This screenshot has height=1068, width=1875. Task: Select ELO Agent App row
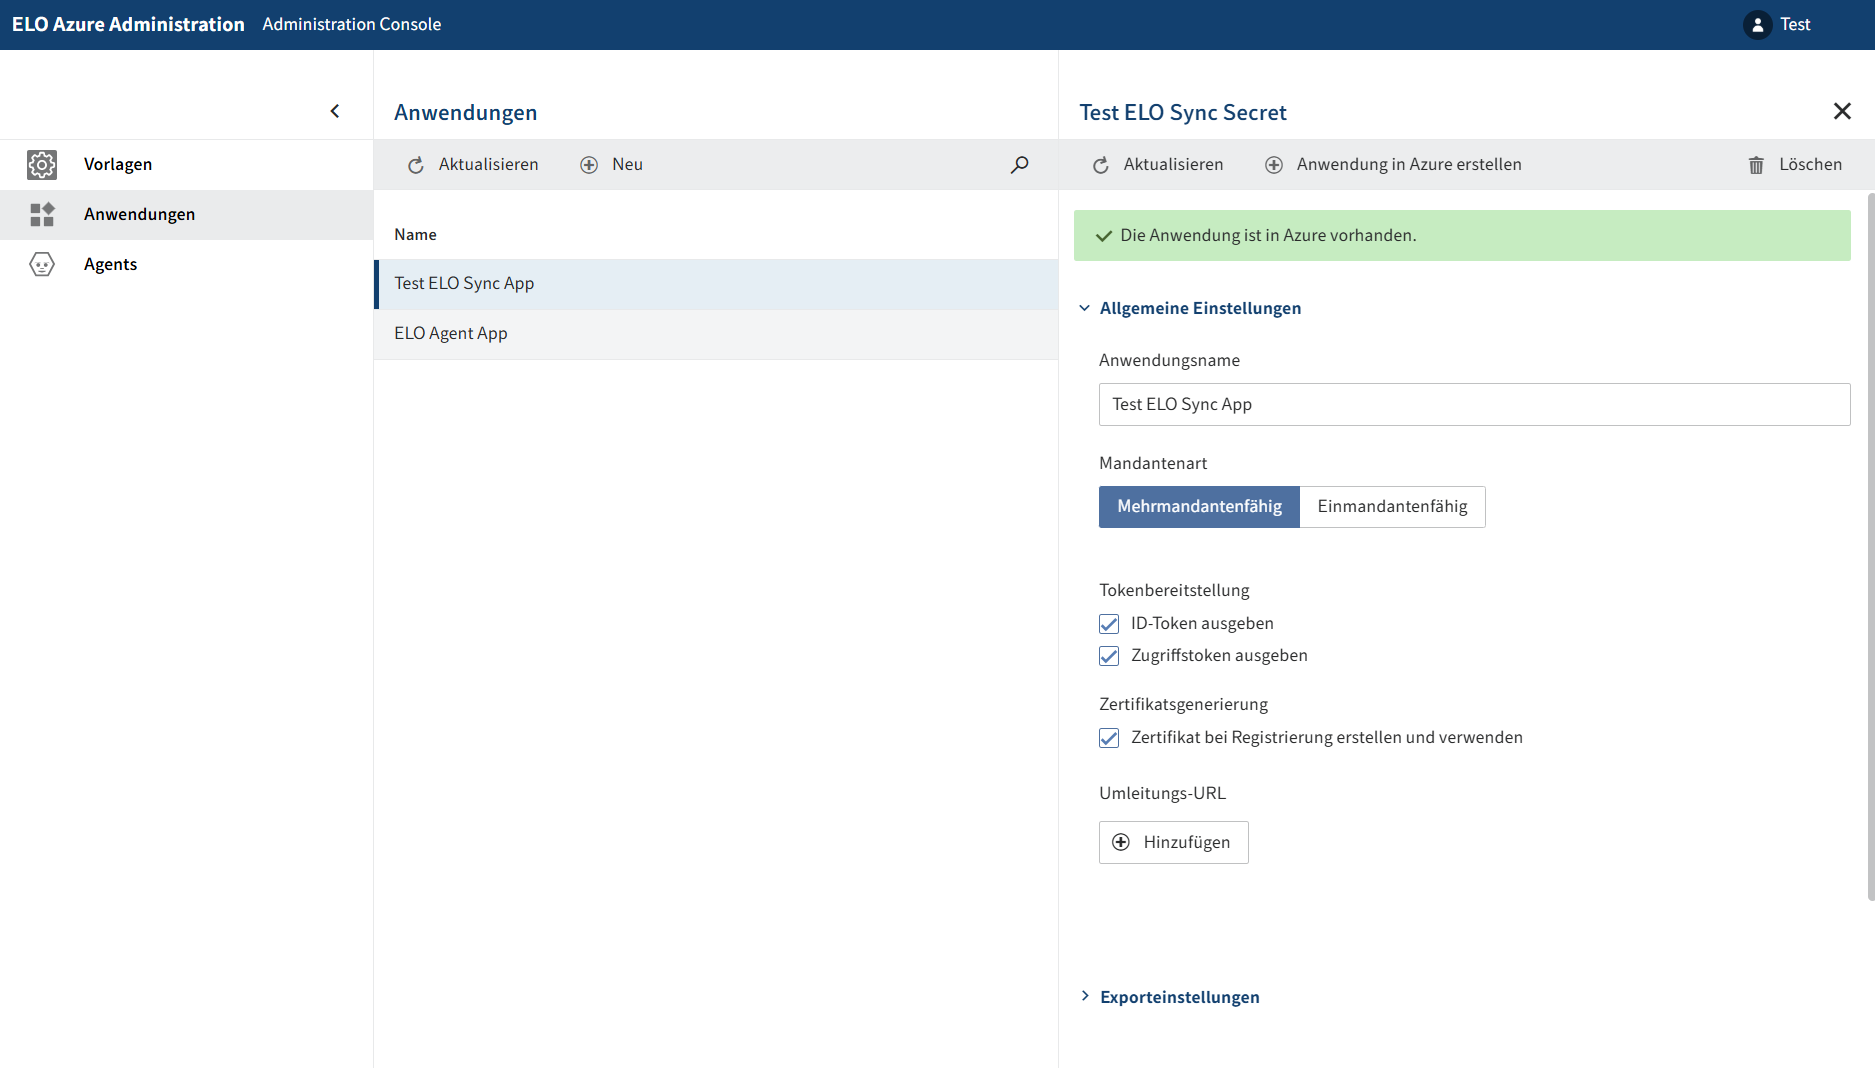pyautogui.click(x=716, y=334)
